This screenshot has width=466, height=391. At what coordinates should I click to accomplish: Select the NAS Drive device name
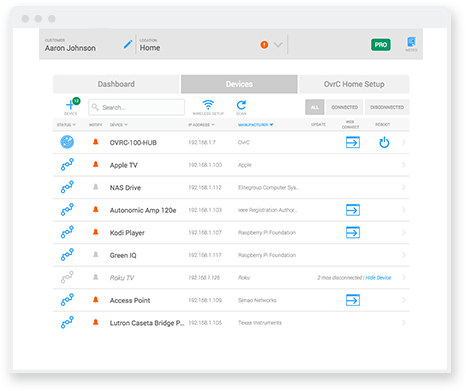point(125,188)
